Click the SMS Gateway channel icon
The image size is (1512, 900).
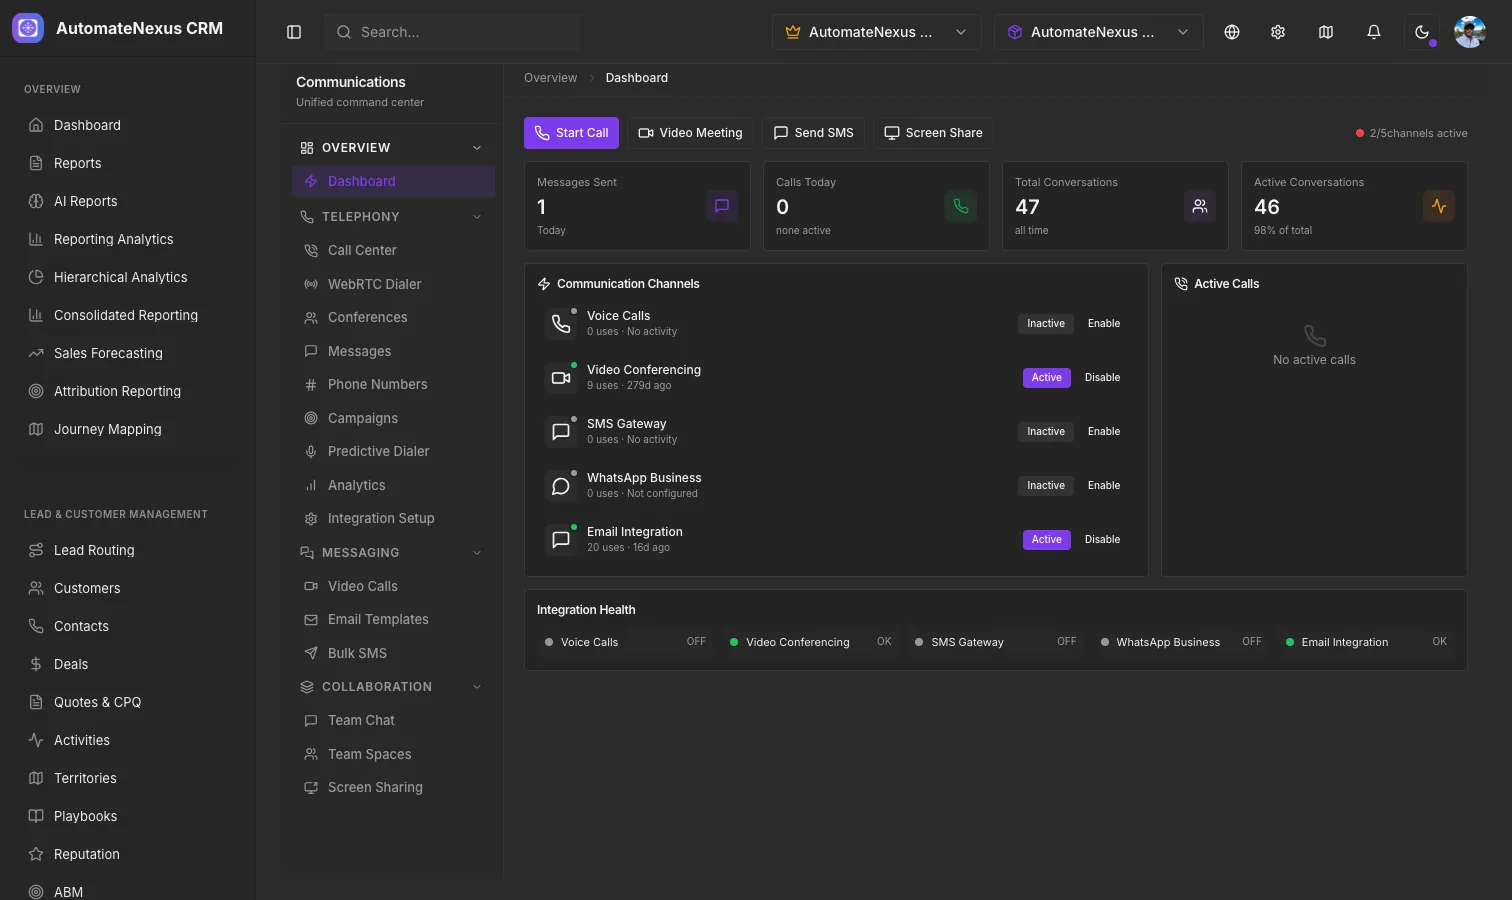coord(561,432)
